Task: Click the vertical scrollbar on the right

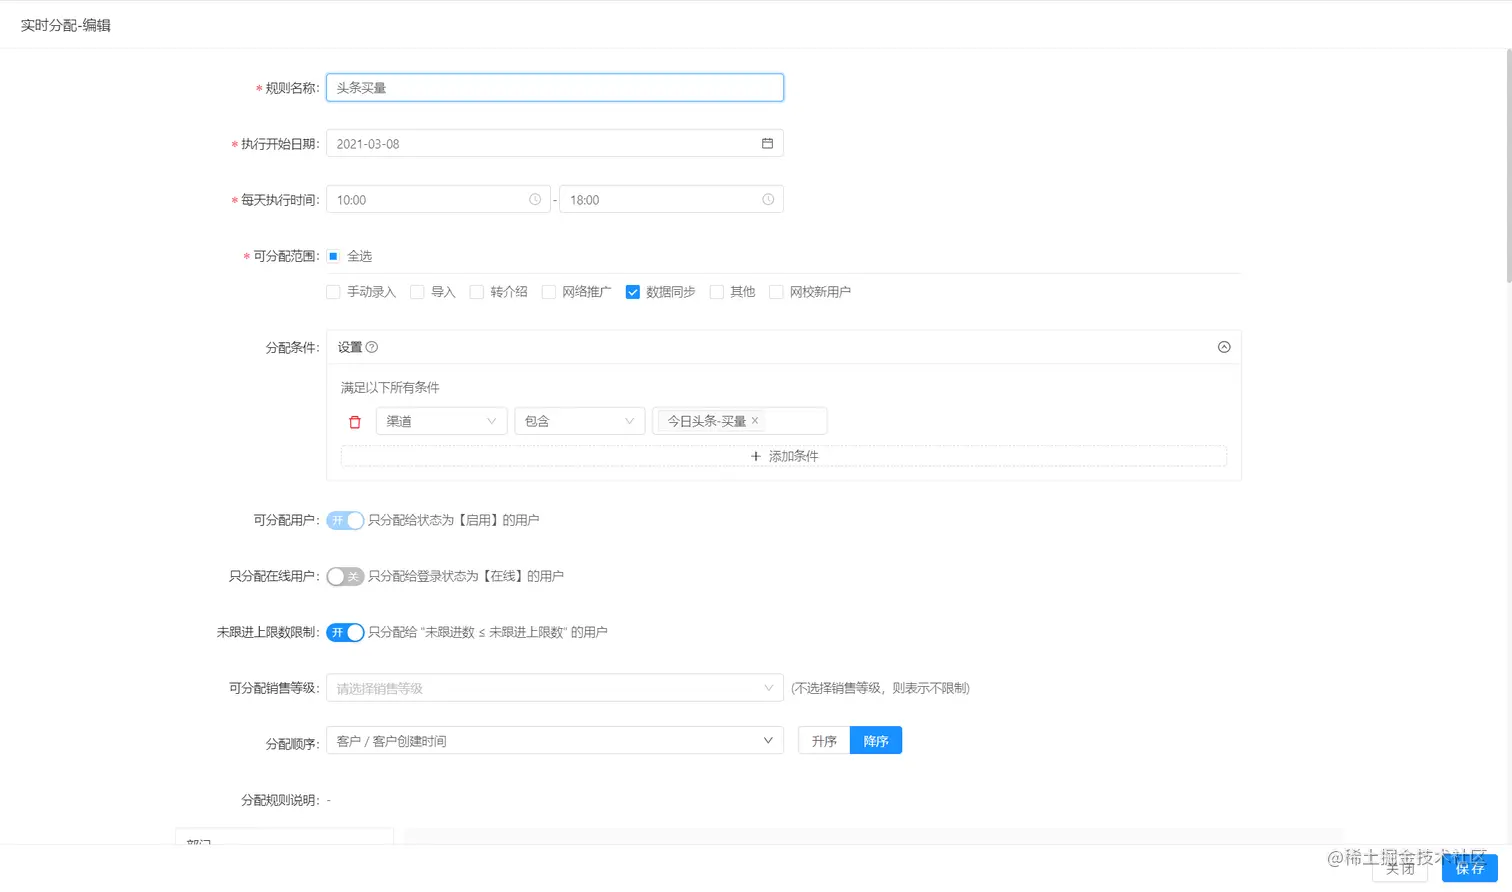Action: 1507,165
